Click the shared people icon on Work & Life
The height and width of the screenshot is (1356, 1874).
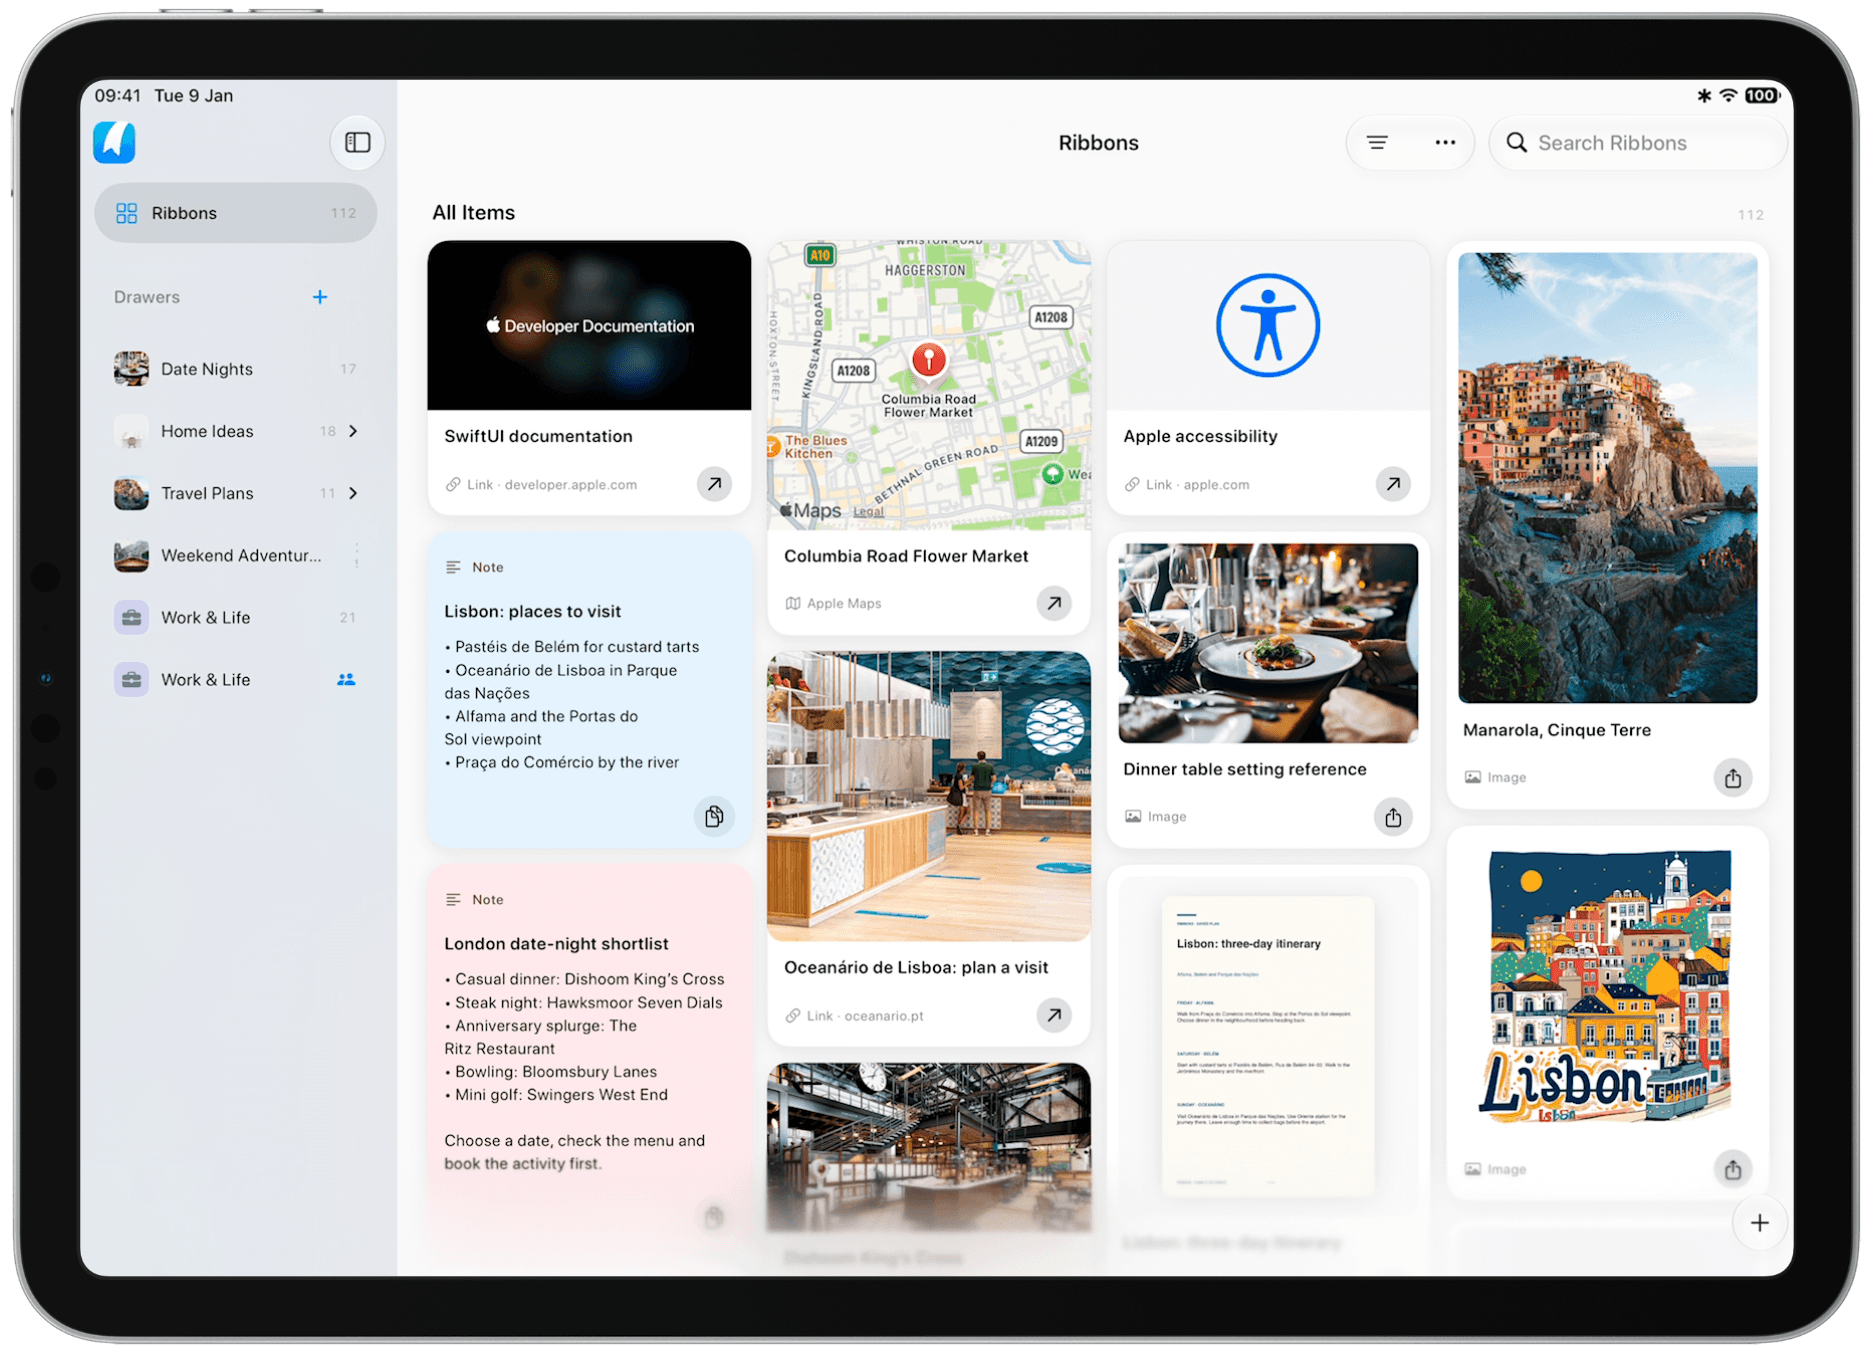coord(346,679)
